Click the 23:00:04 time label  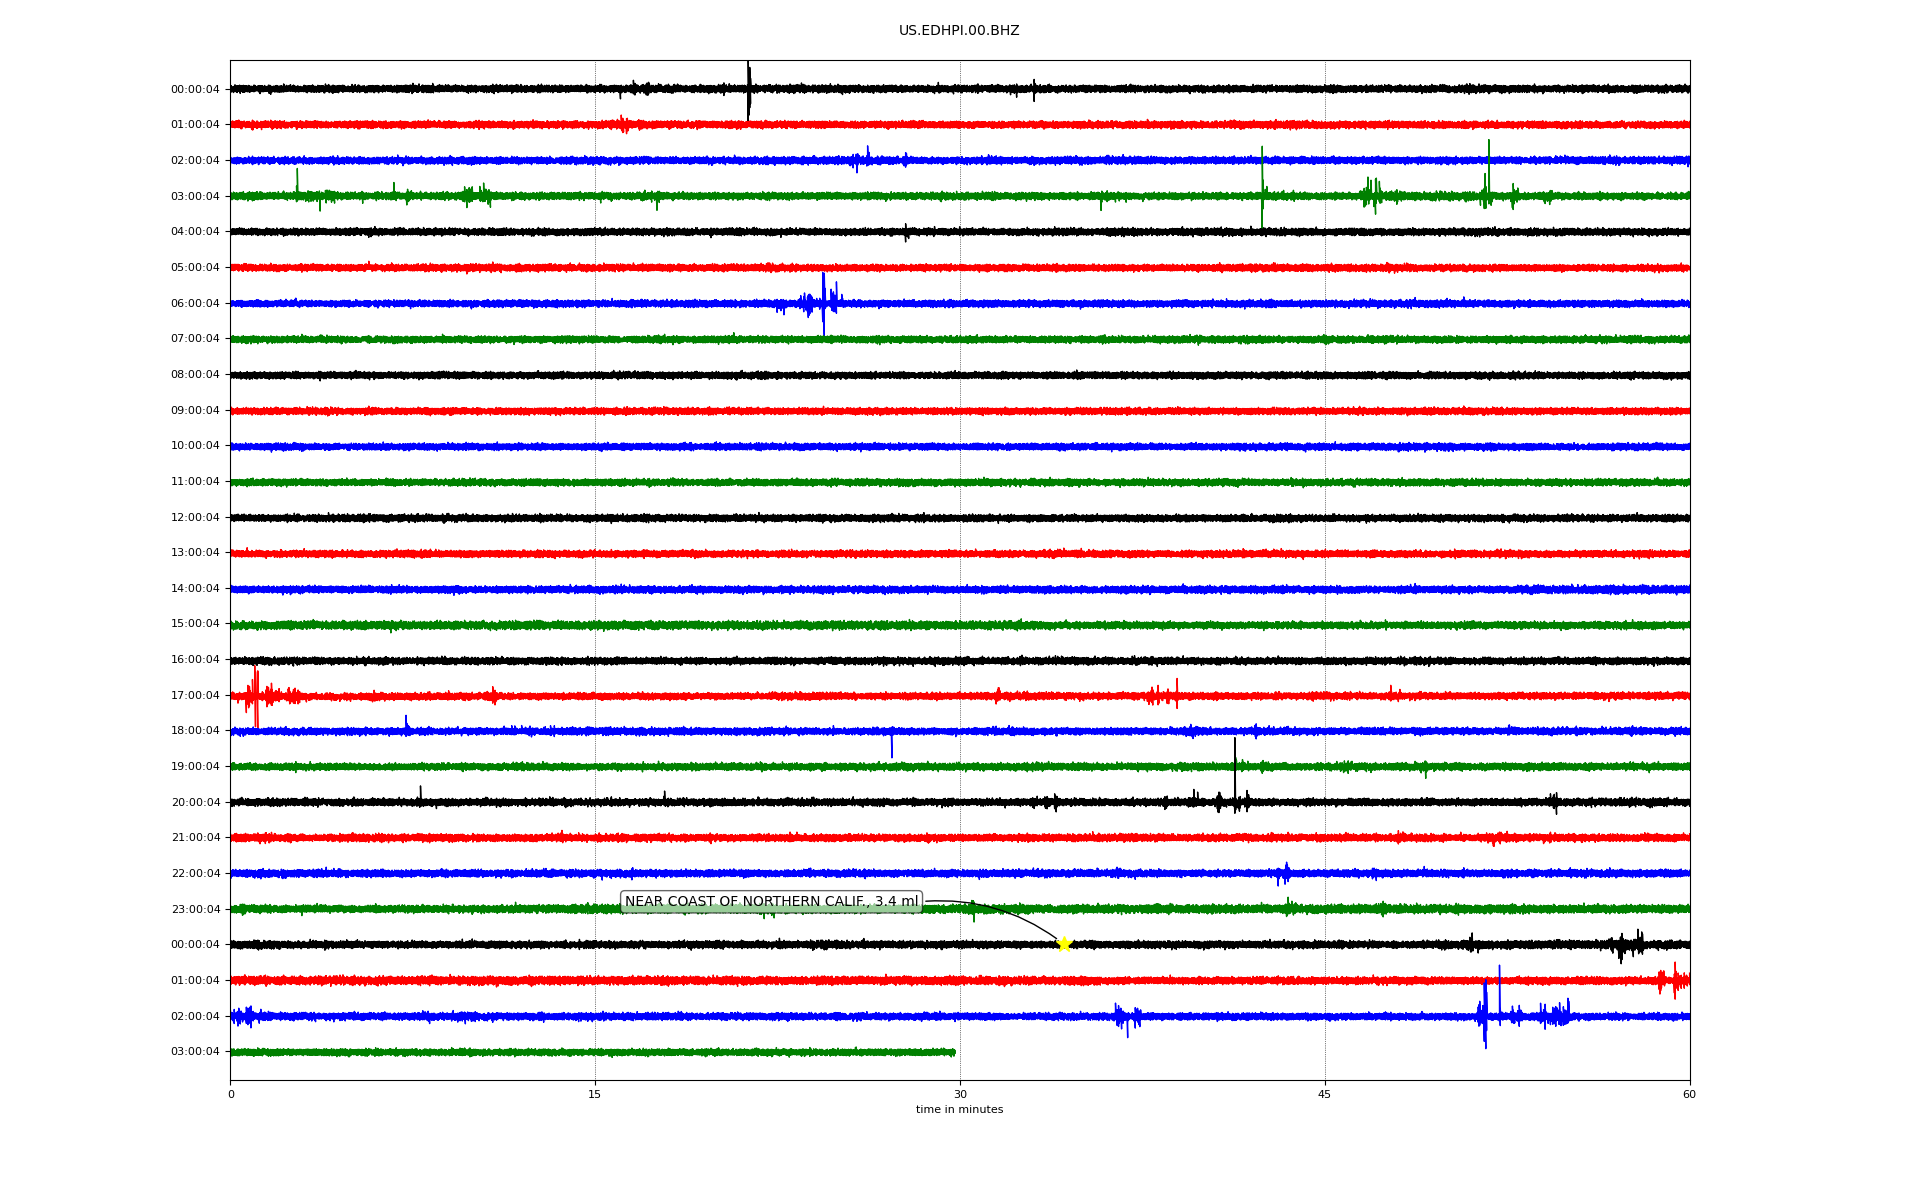click(195, 910)
